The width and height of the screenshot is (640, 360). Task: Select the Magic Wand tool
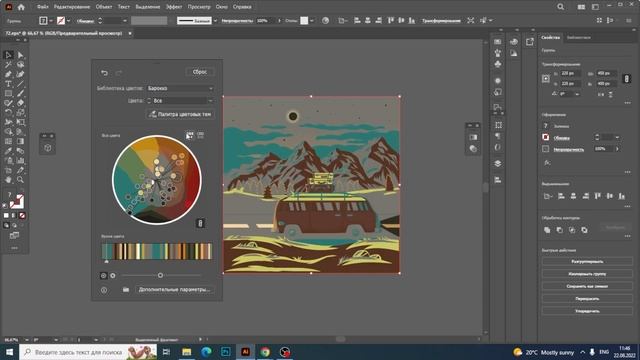click(x=8, y=64)
